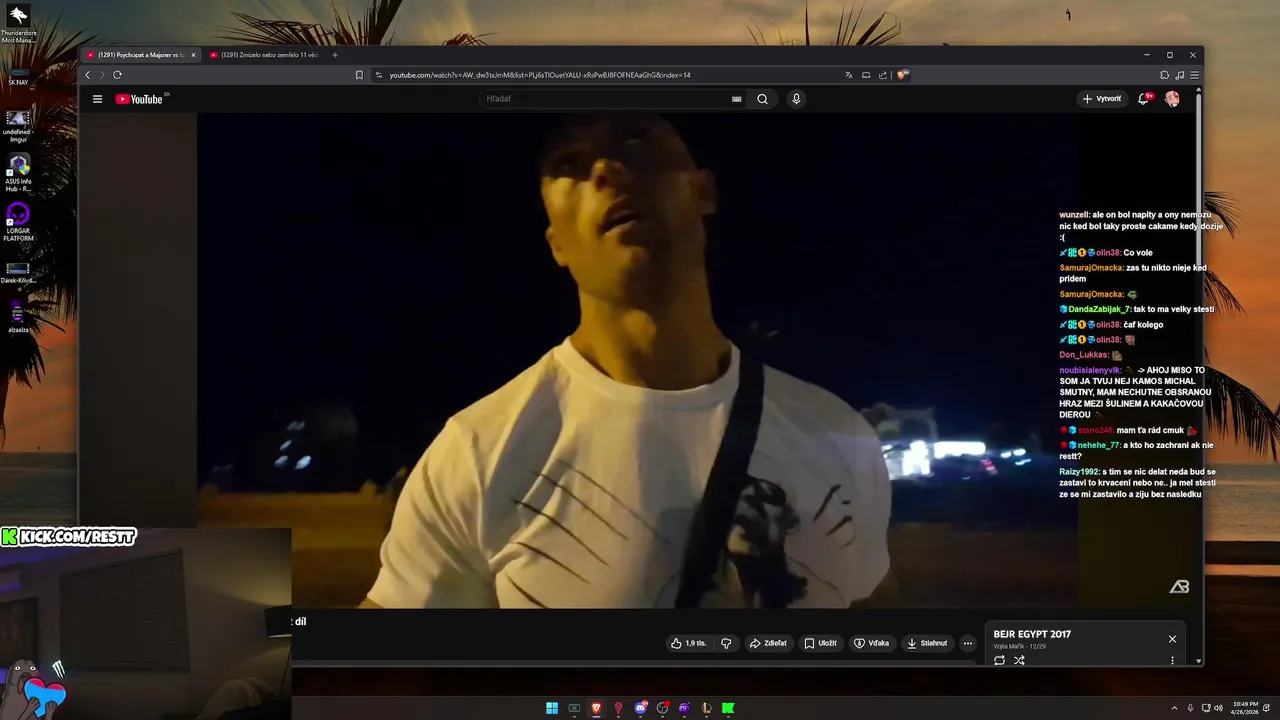Open Brave Shields lion icon
The width and height of the screenshot is (1280, 720).
pos(902,75)
